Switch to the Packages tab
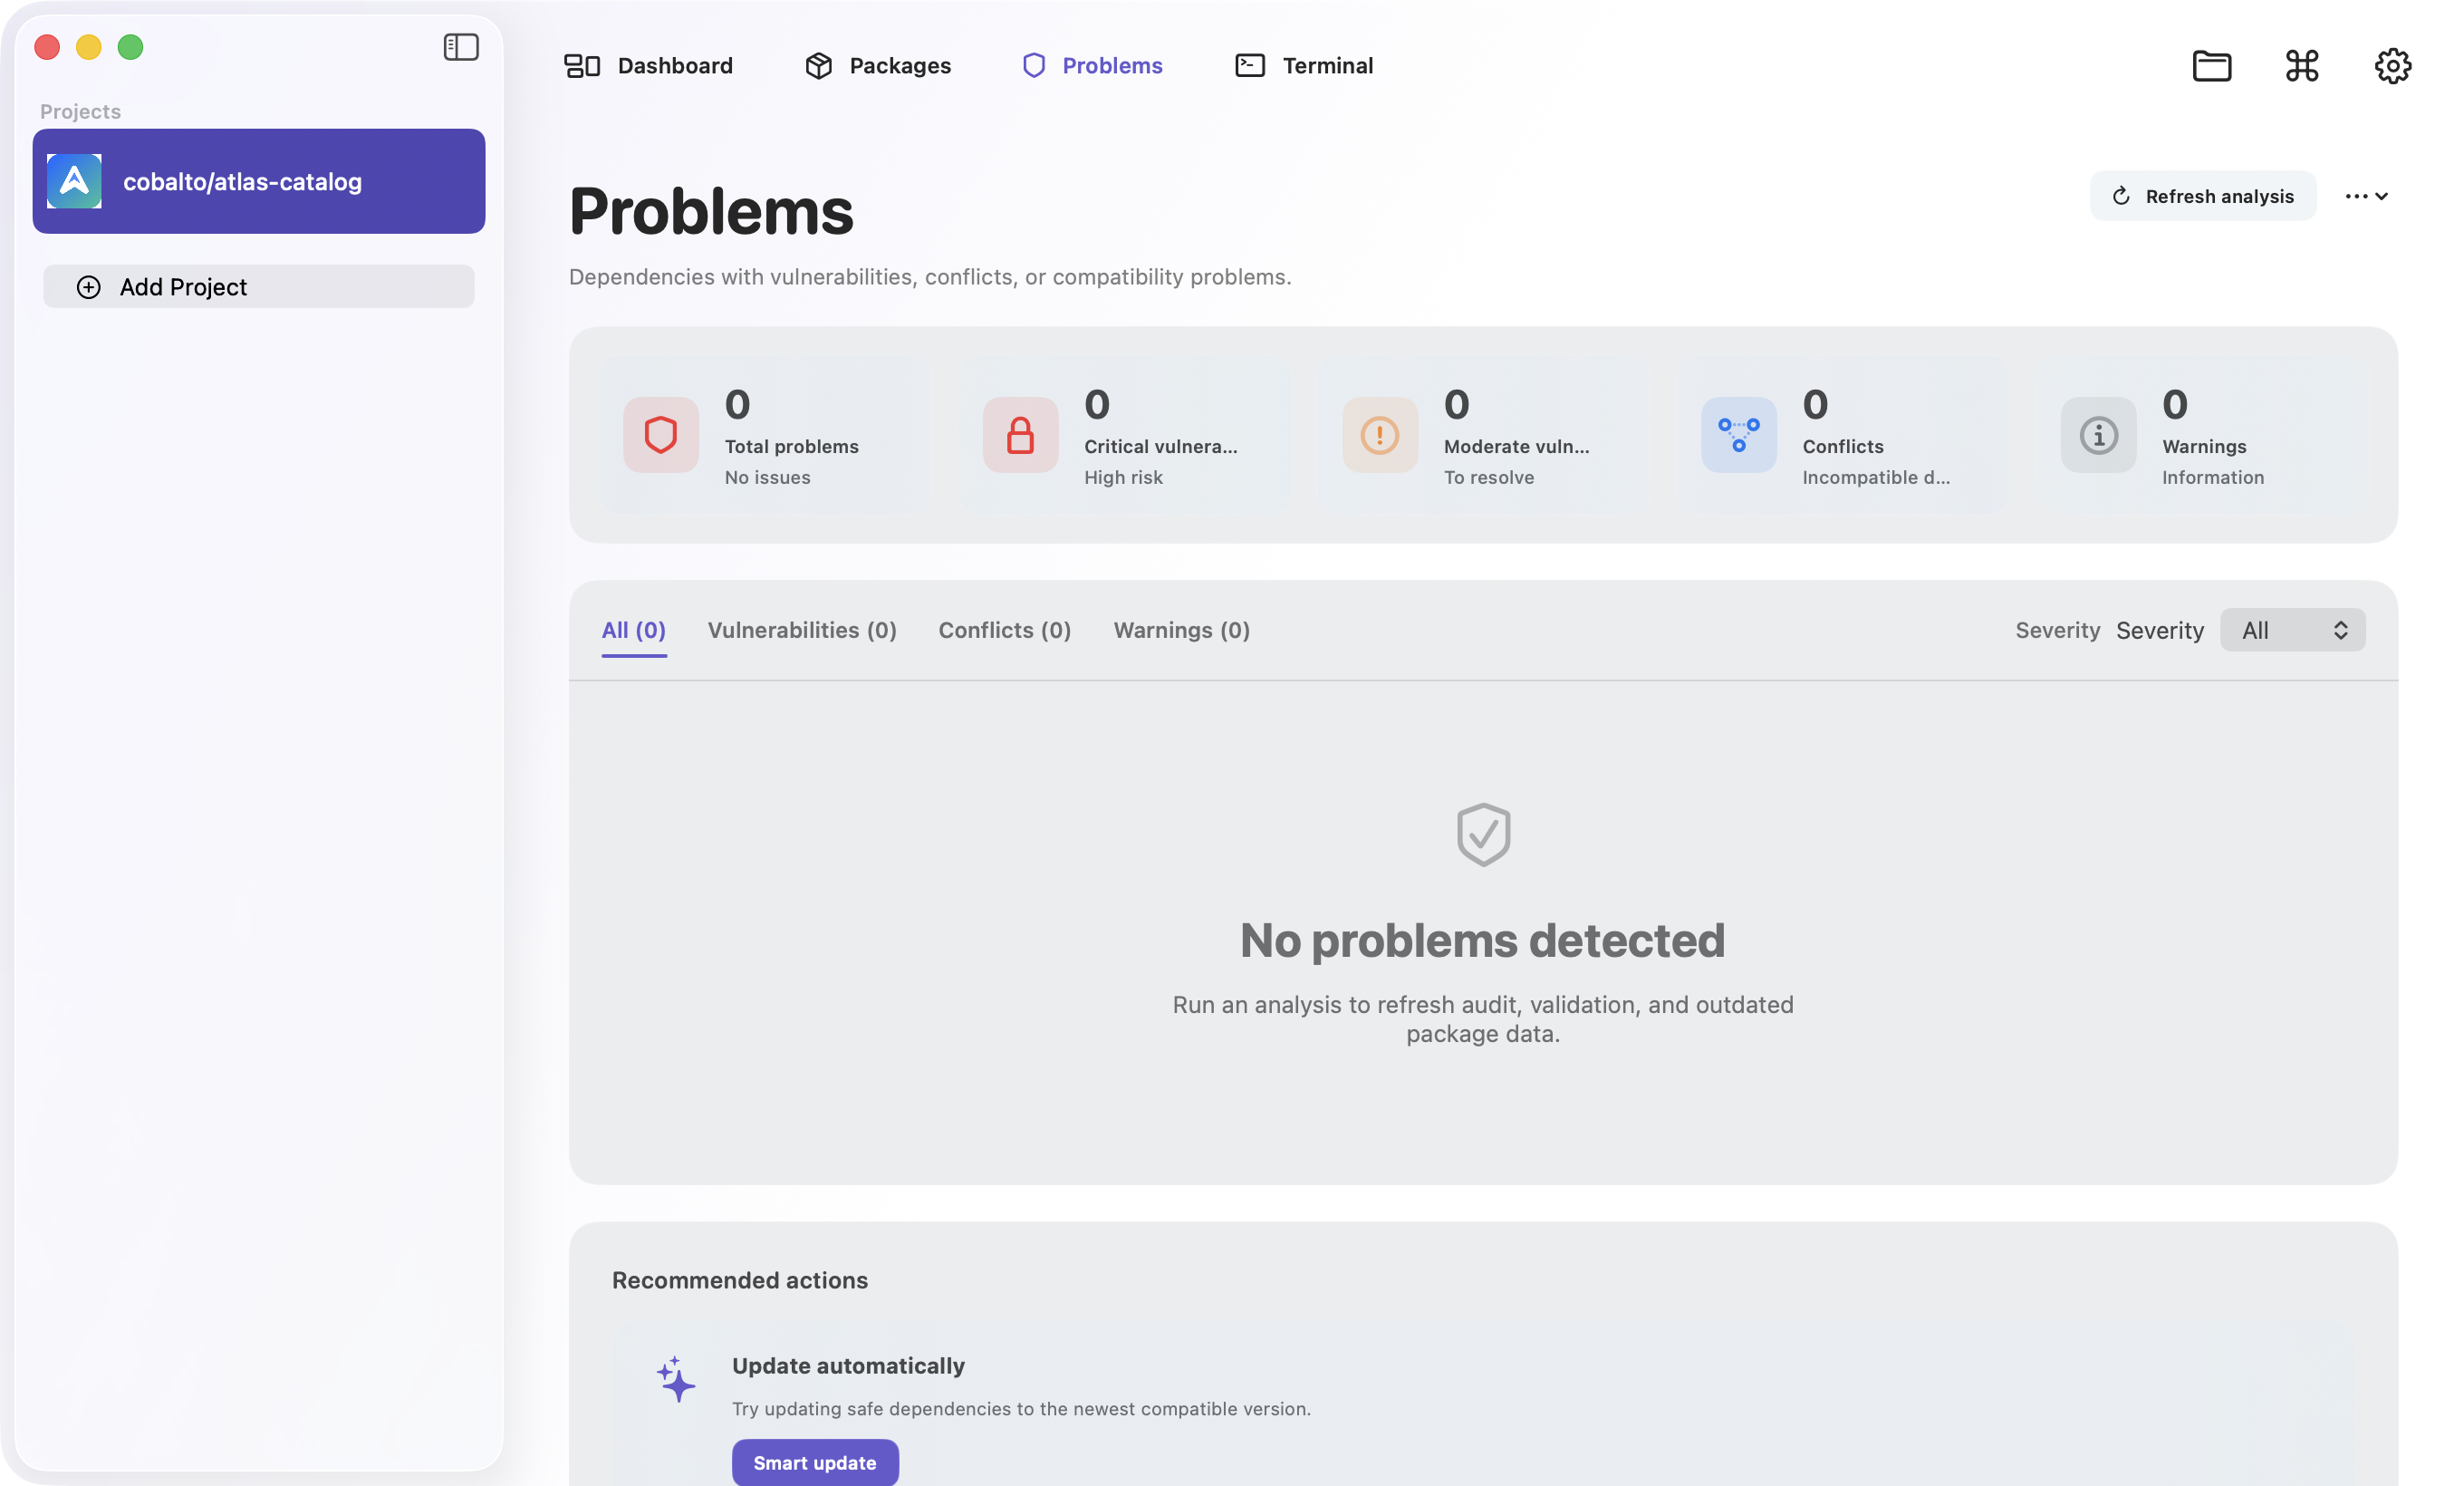 point(877,66)
